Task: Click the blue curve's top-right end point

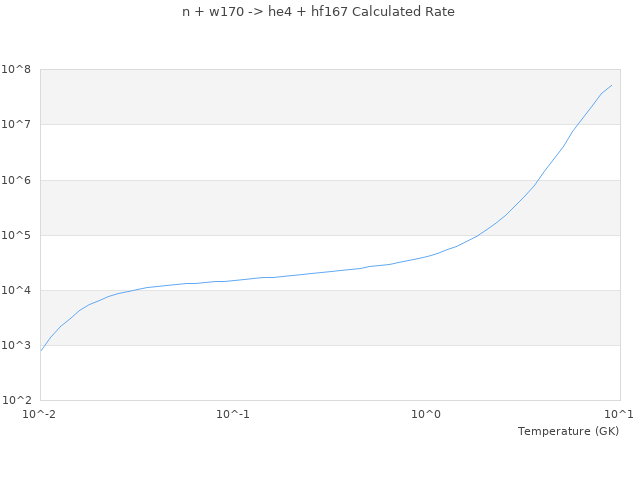Action: pos(612,85)
